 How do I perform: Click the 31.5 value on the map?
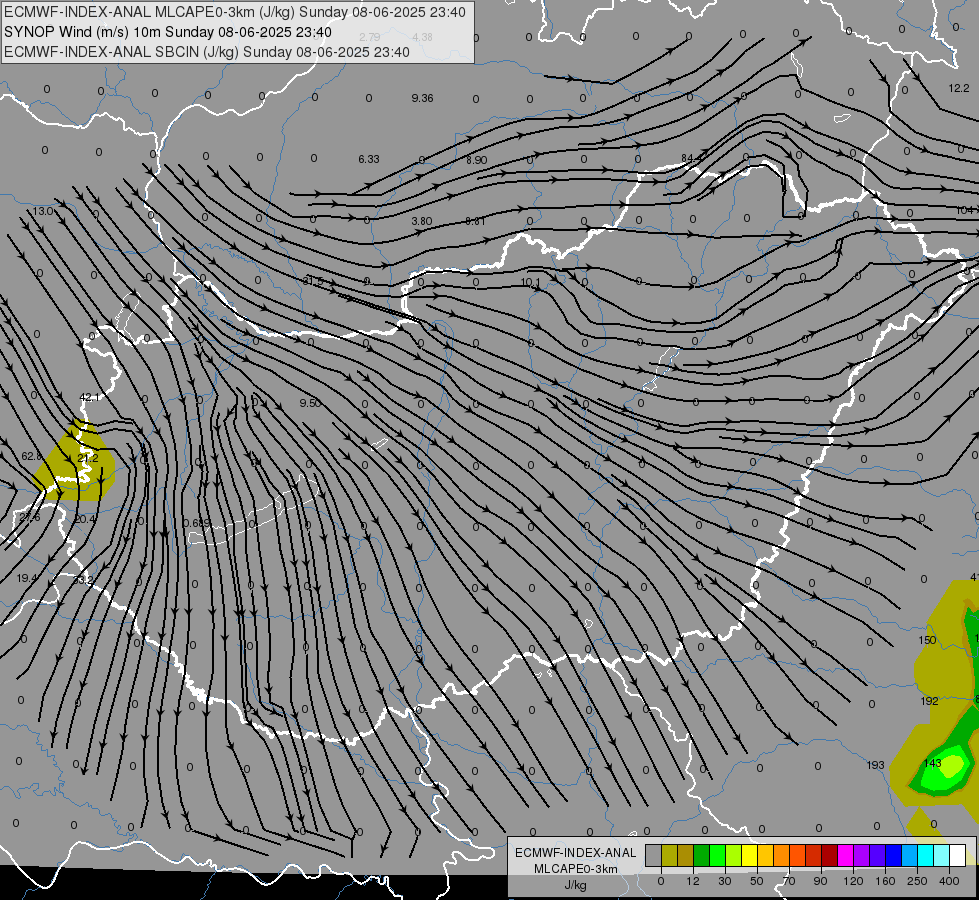(313, 281)
